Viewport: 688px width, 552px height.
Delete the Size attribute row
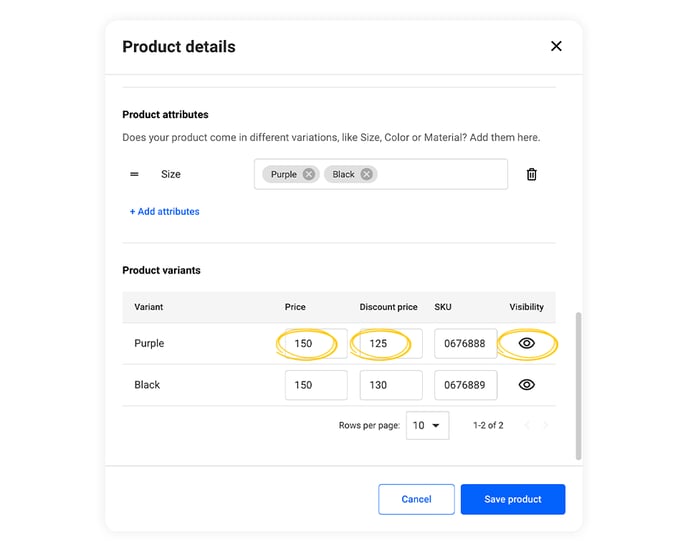click(531, 174)
